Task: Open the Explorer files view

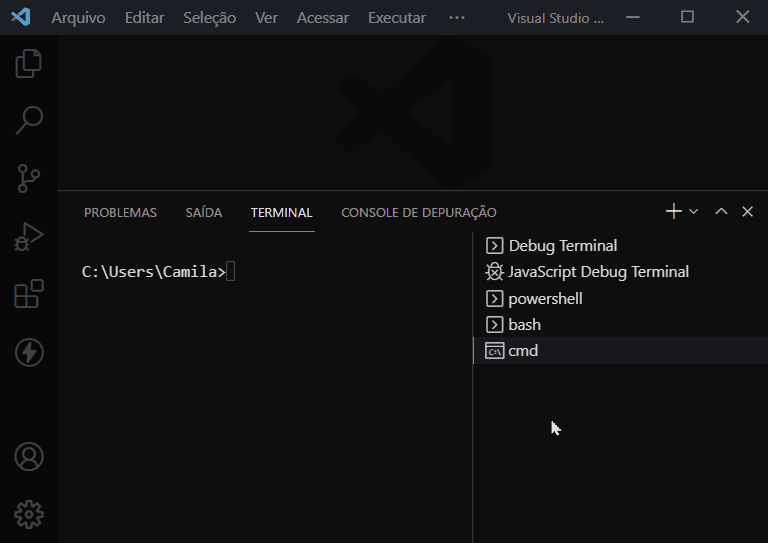Action: click(x=29, y=64)
